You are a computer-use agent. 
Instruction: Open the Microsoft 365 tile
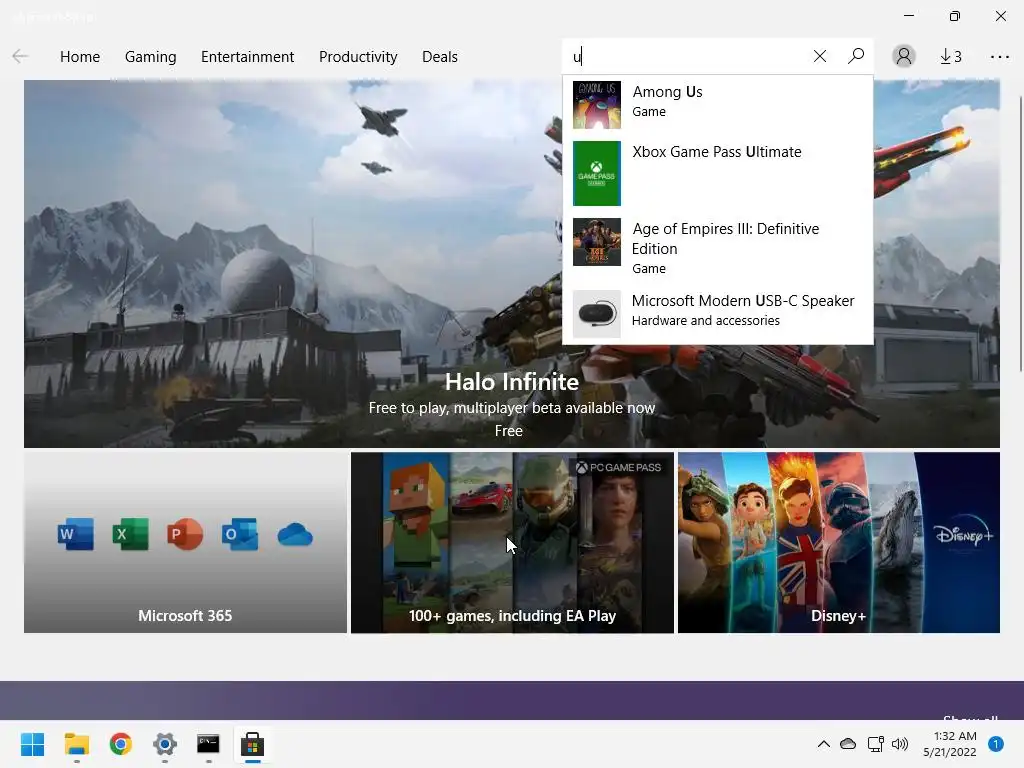(x=185, y=542)
